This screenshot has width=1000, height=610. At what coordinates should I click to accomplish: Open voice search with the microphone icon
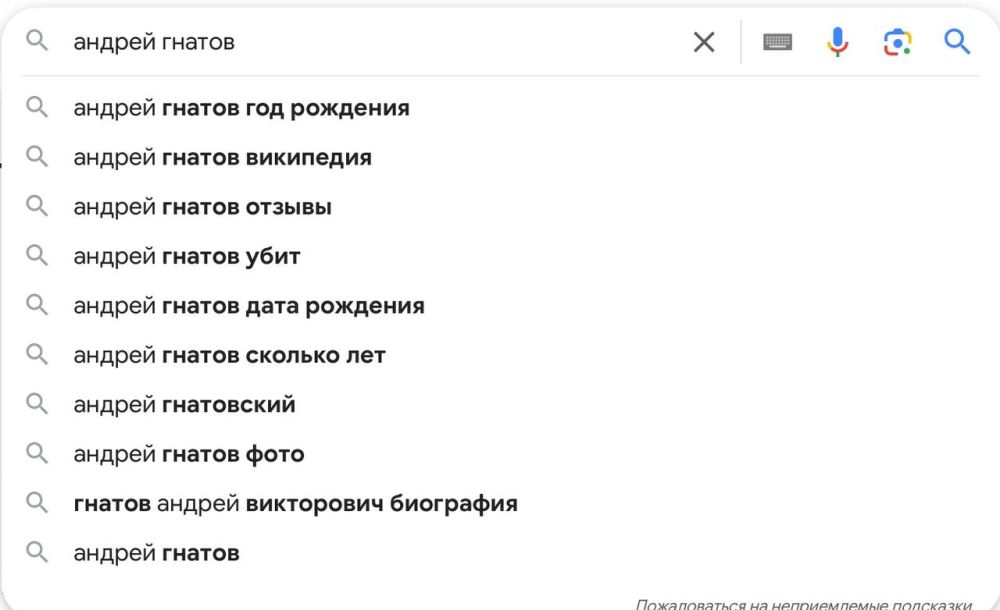point(837,41)
